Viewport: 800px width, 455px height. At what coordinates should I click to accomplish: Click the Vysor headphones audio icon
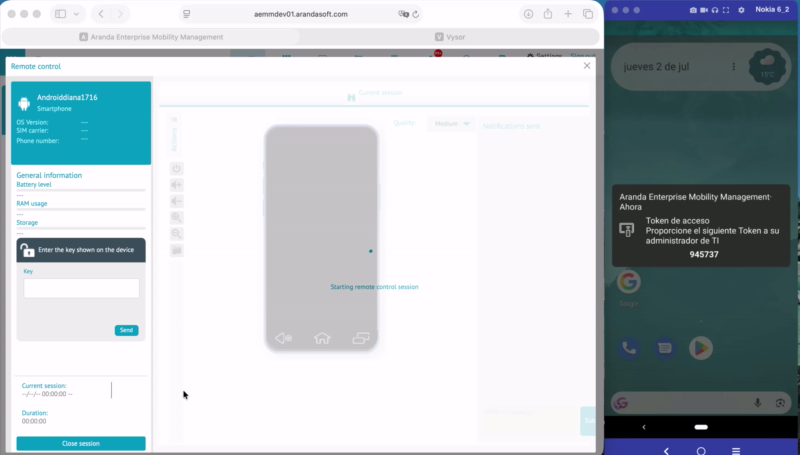tap(715, 10)
